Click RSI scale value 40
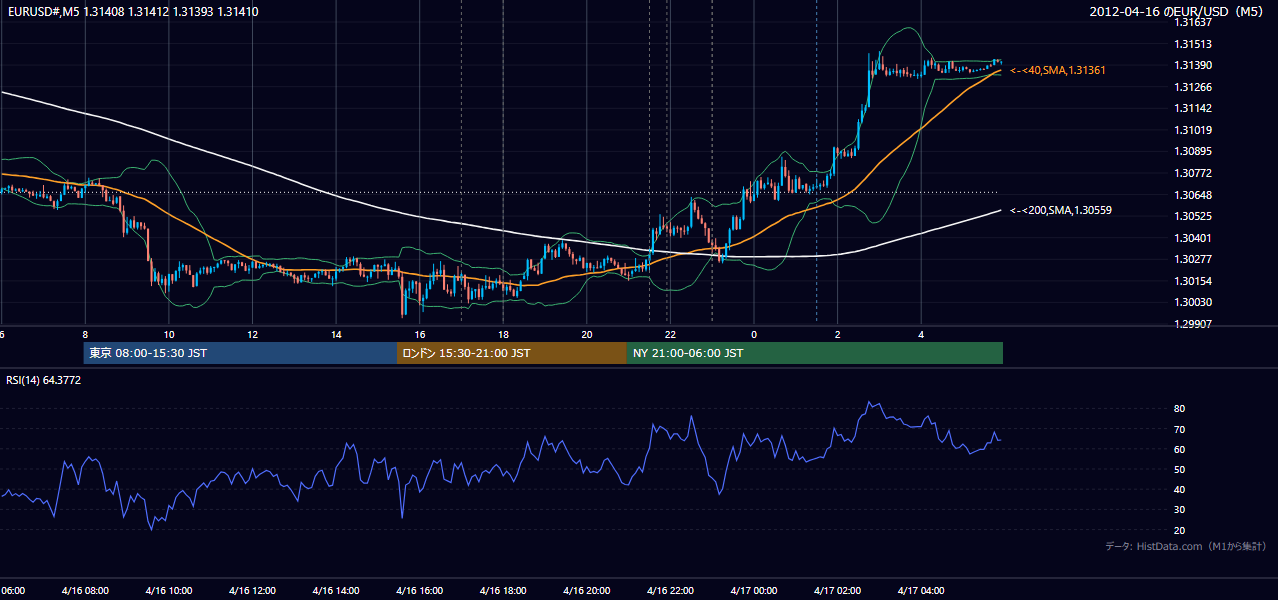Viewport: 1278px width, 600px height. 1180,490
